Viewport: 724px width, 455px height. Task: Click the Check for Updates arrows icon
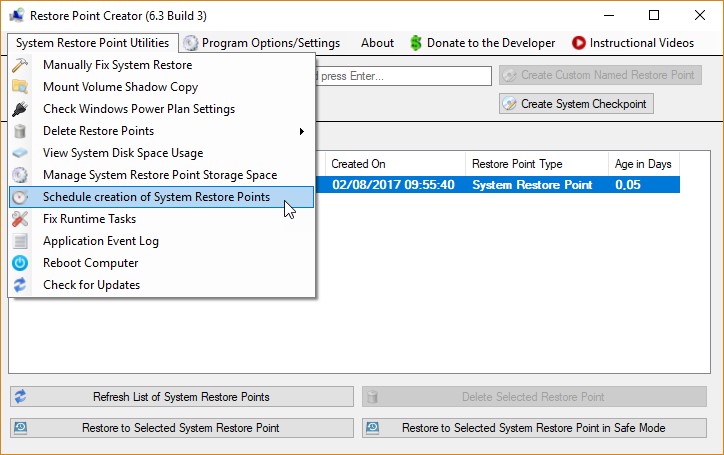click(x=20, y=285)
